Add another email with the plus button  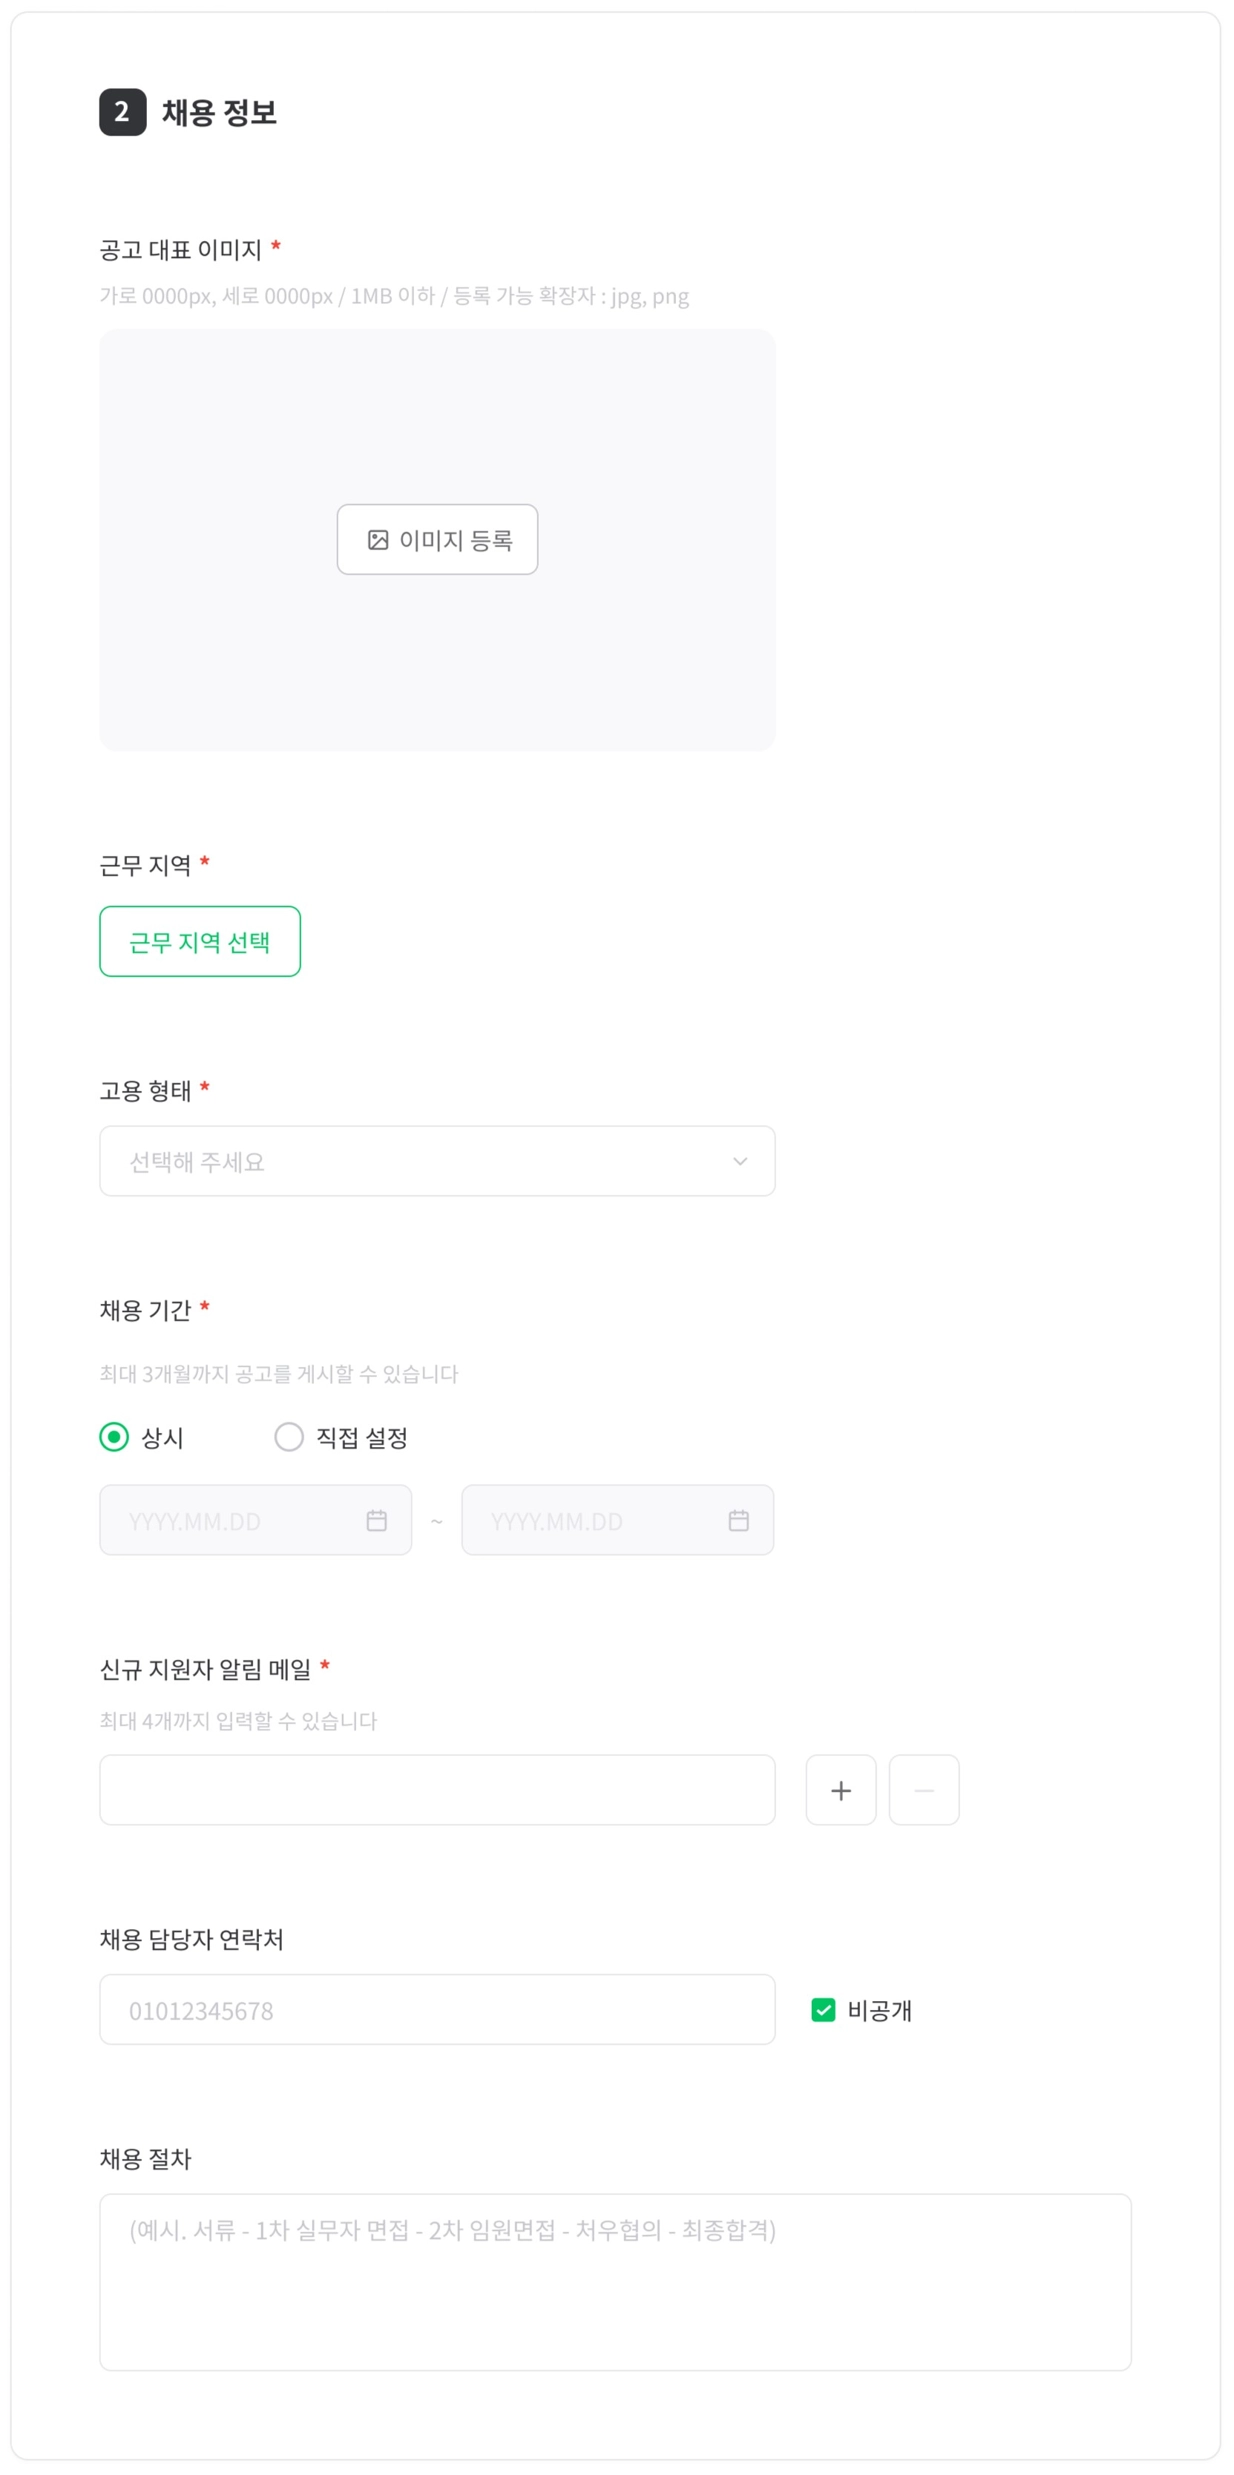(x=841, y=1790)
